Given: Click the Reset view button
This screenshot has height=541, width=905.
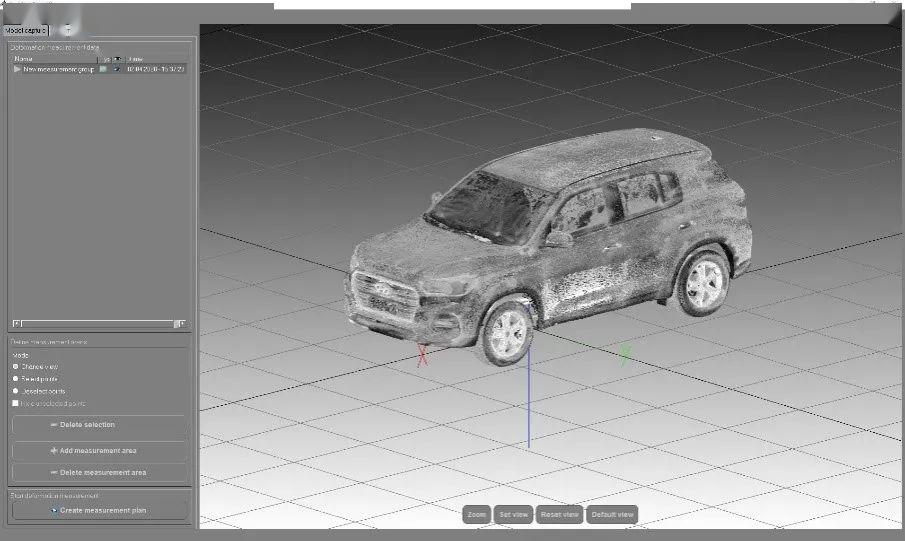Looking at the screenshot, I should [x=559, y=514].
